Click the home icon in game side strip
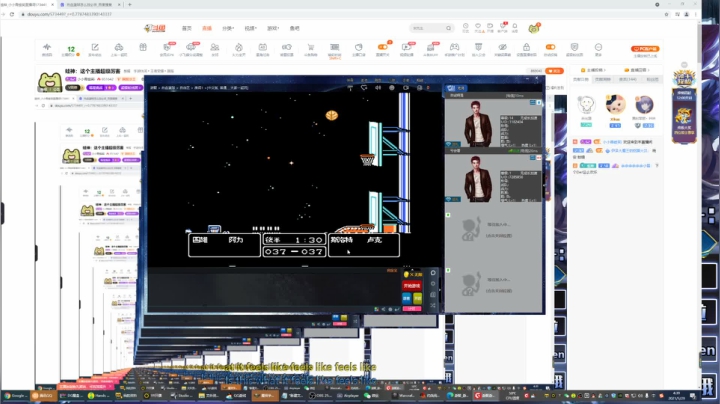The height and width of the screenshot is (404, 720). 433,273
